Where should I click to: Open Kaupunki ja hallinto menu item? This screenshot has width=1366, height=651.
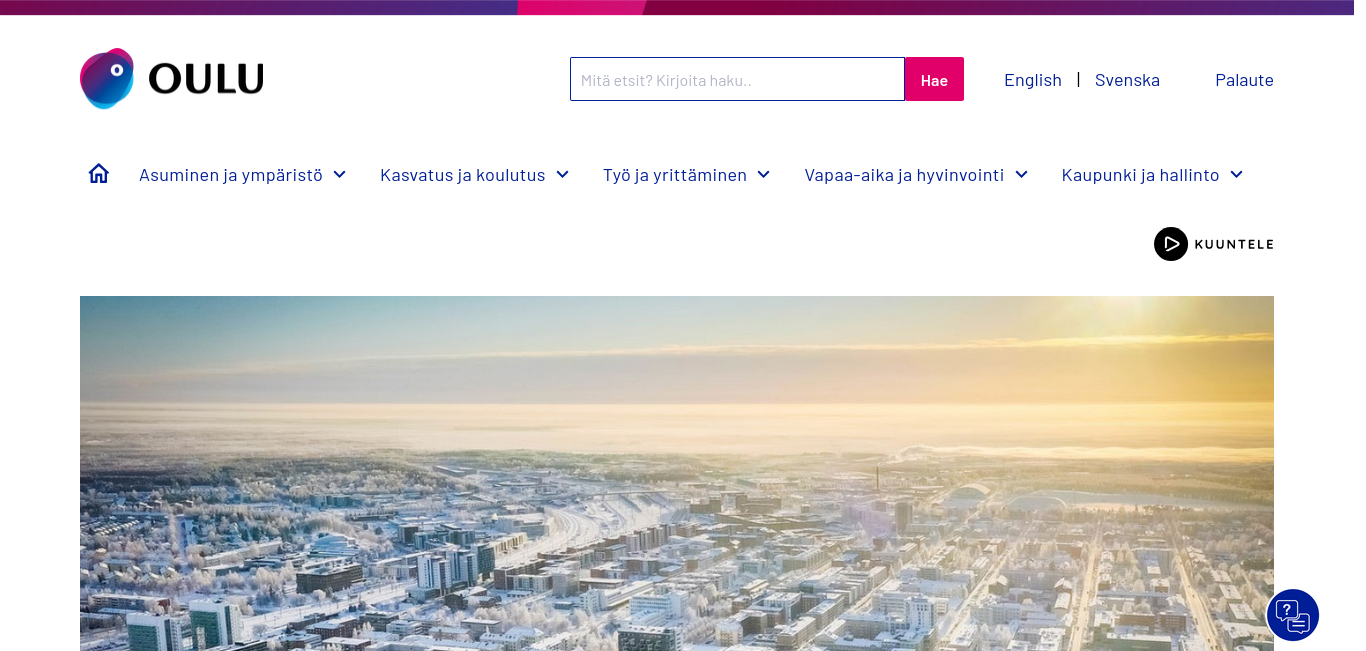point(1141,175)
